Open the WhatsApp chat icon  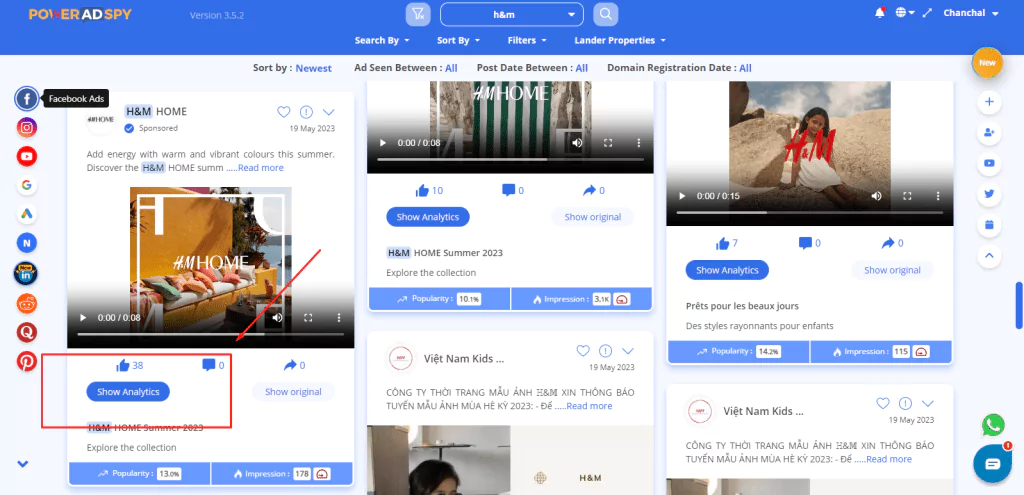993,425
